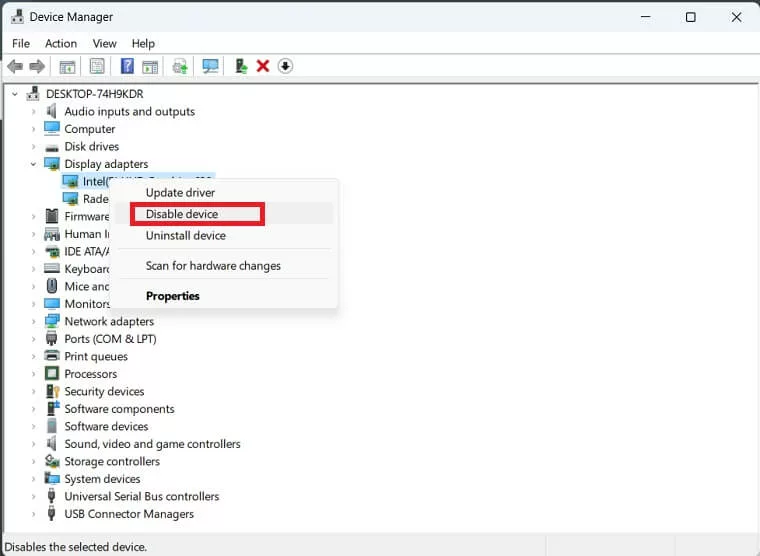
Task: Select the Security devices tree row
Action: 104,391
